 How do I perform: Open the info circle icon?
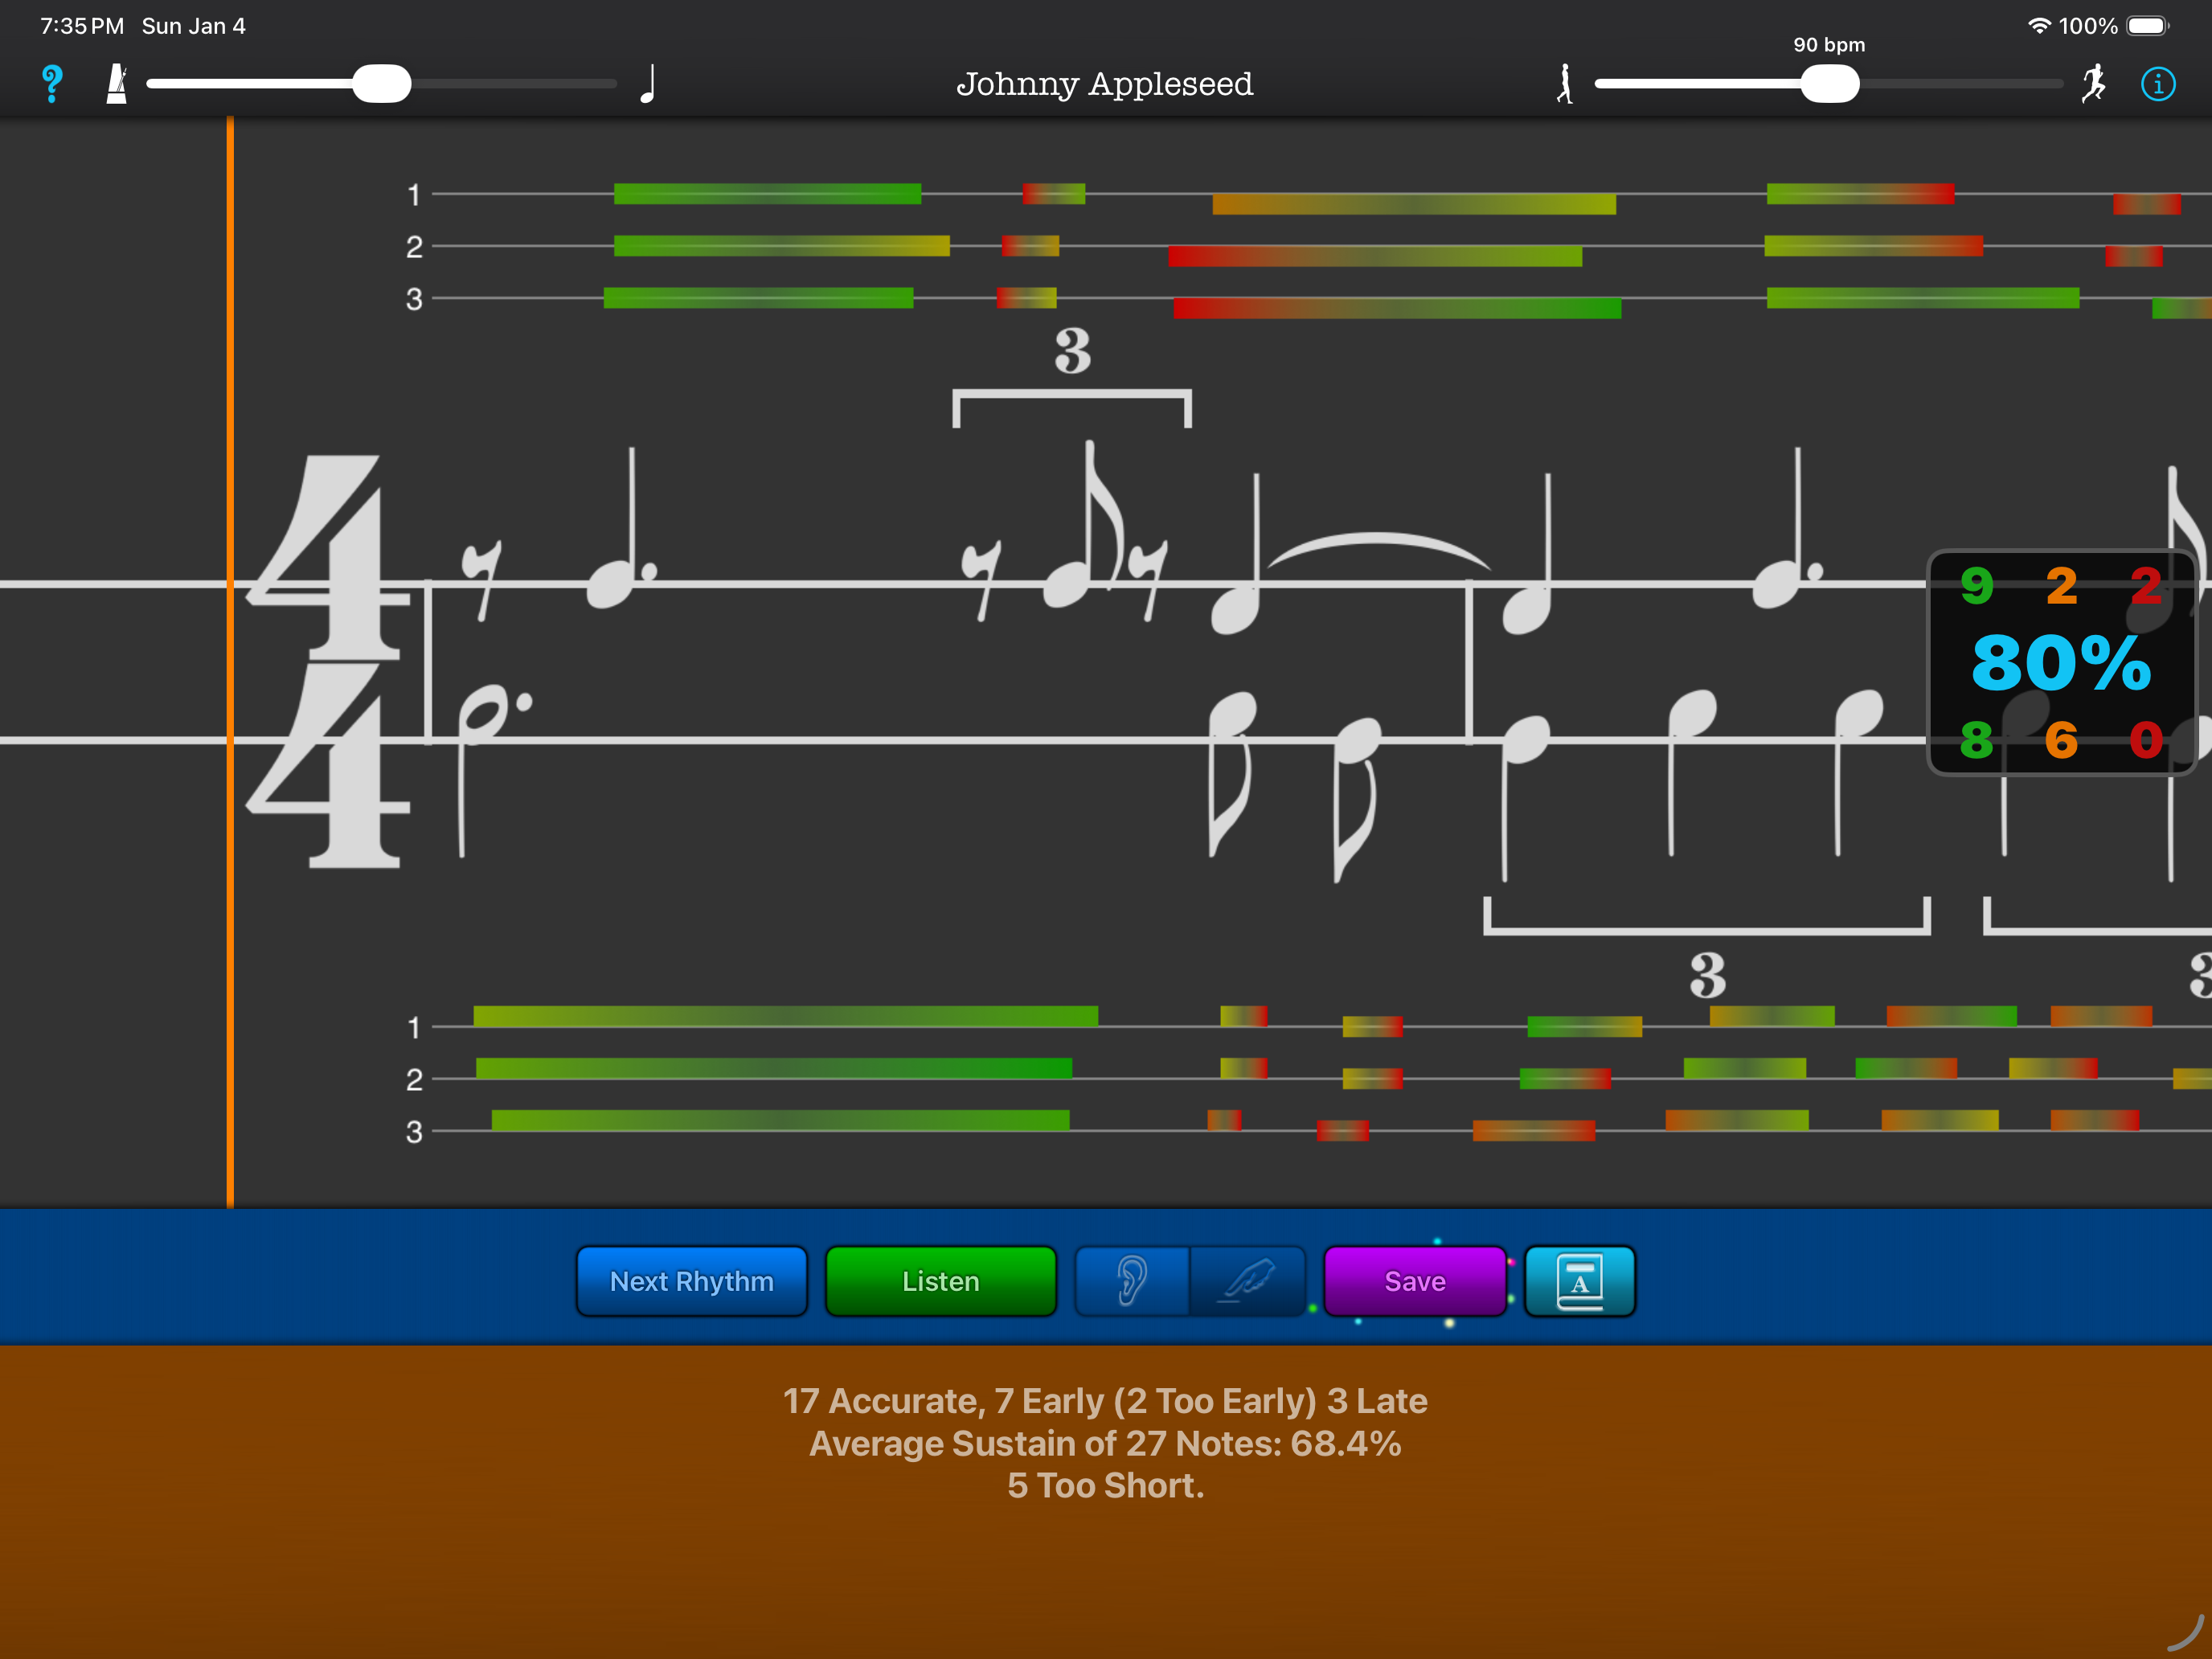[x=2158, y=84]
